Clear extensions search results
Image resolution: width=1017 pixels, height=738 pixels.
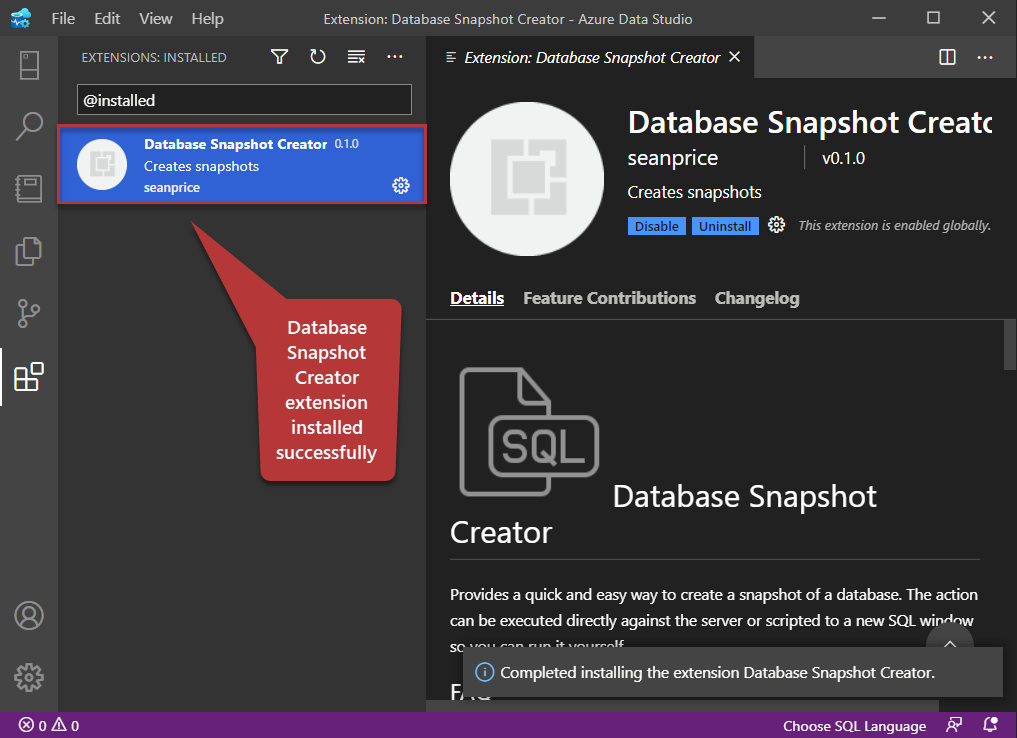tap(356, 57)
